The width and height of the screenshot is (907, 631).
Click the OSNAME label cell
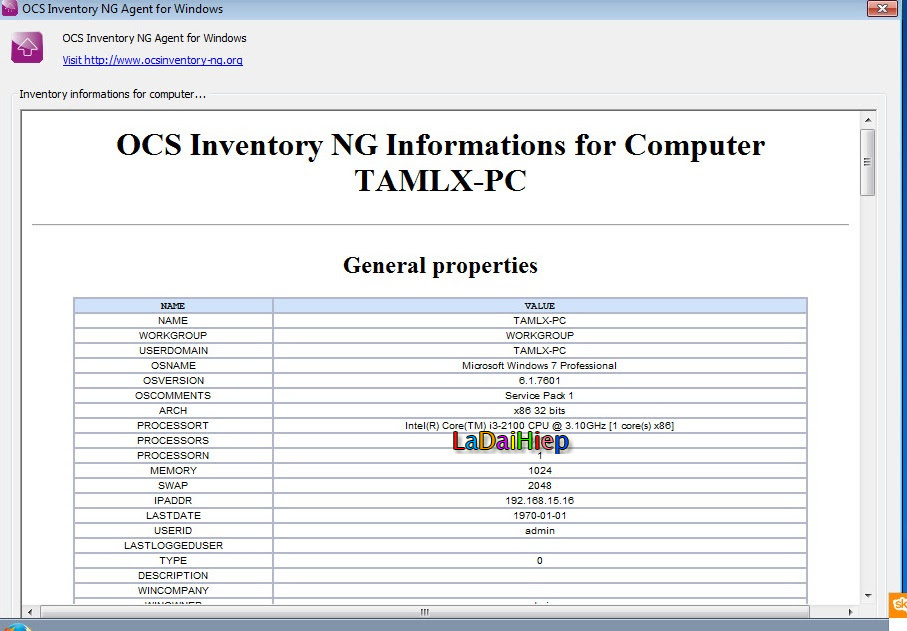173,366
